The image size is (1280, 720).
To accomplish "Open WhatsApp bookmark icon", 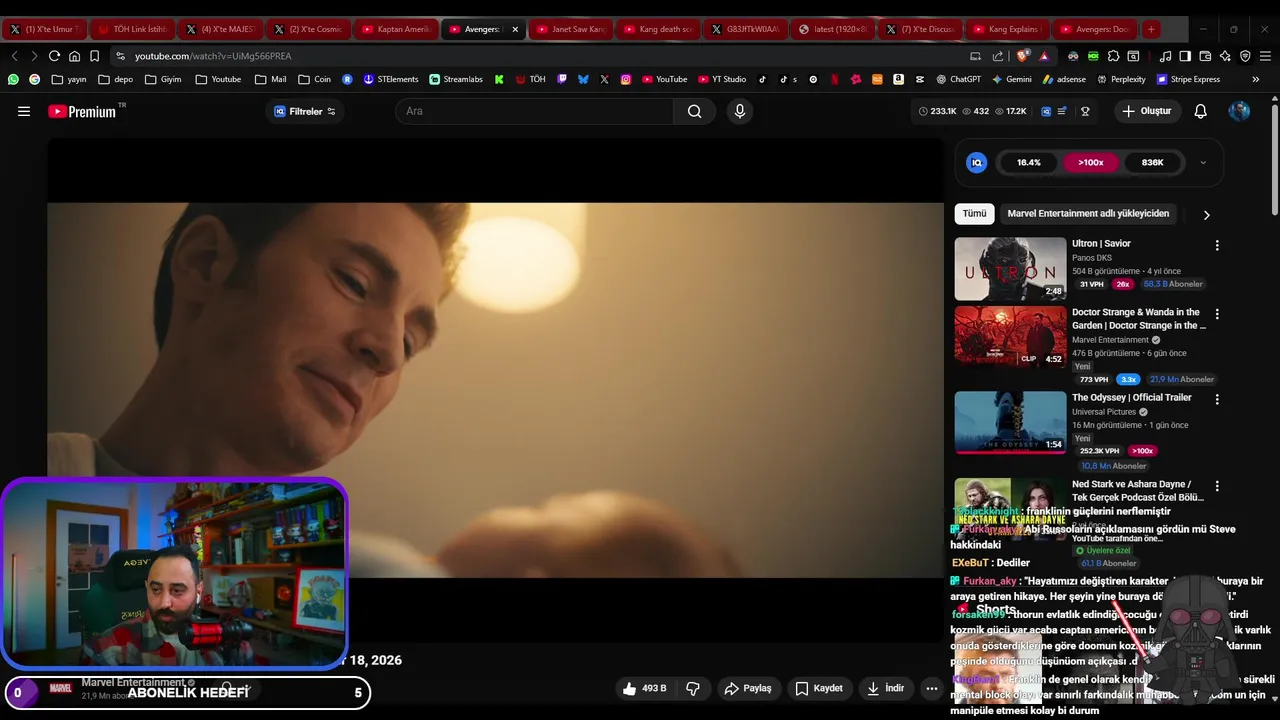I will click(x=13, y=79).
